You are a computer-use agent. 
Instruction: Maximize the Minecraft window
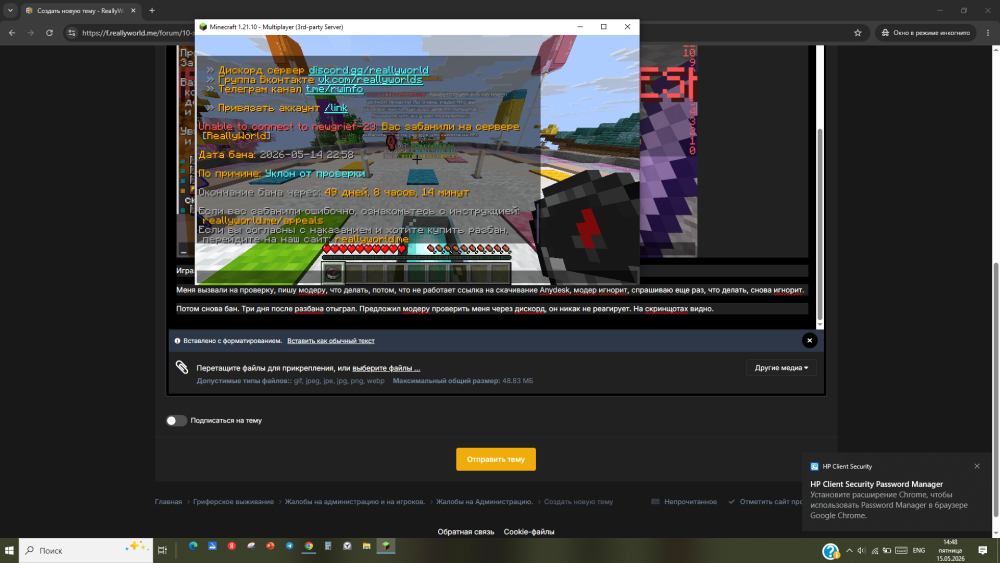coord(603,27)
